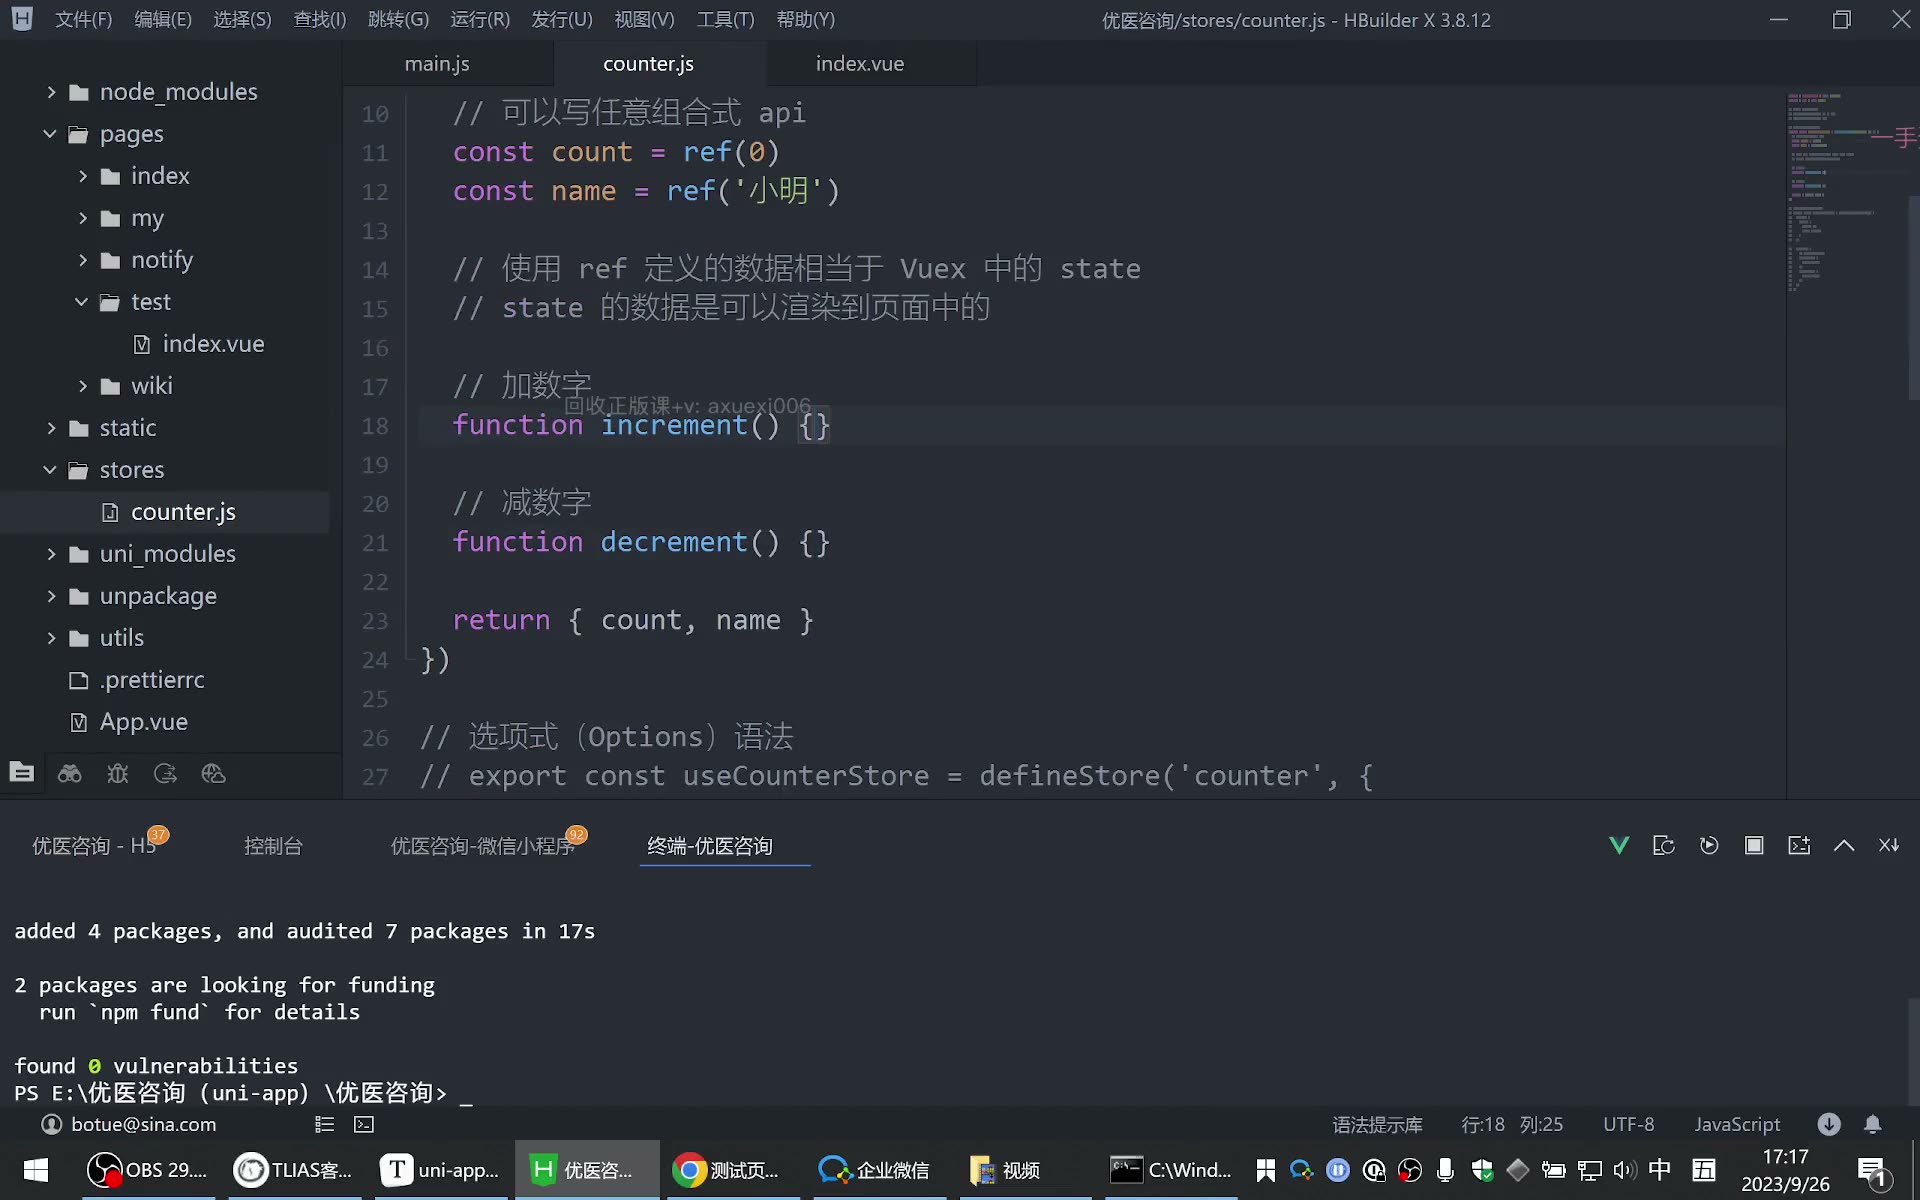Click the user account icon in status bar

[x=51, y=1125]
